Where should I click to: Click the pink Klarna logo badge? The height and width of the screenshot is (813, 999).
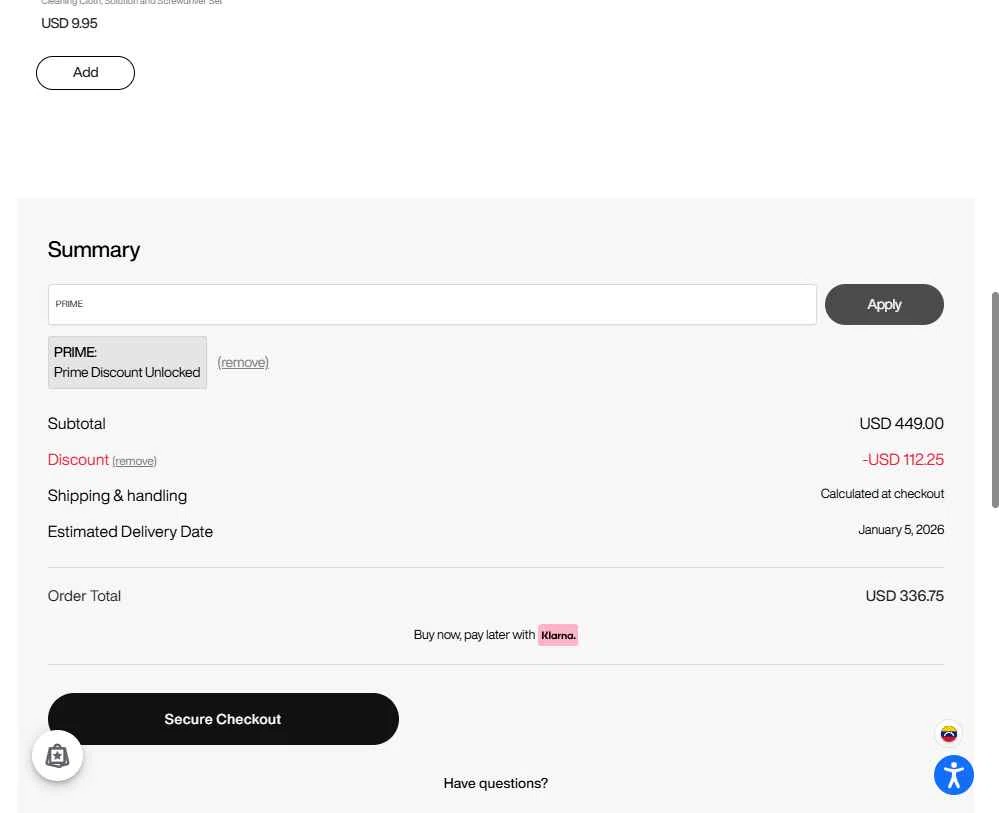558,635
